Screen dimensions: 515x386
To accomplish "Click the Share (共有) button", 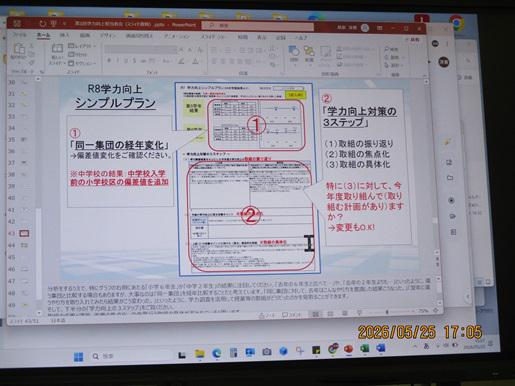I will pos(414,40).
